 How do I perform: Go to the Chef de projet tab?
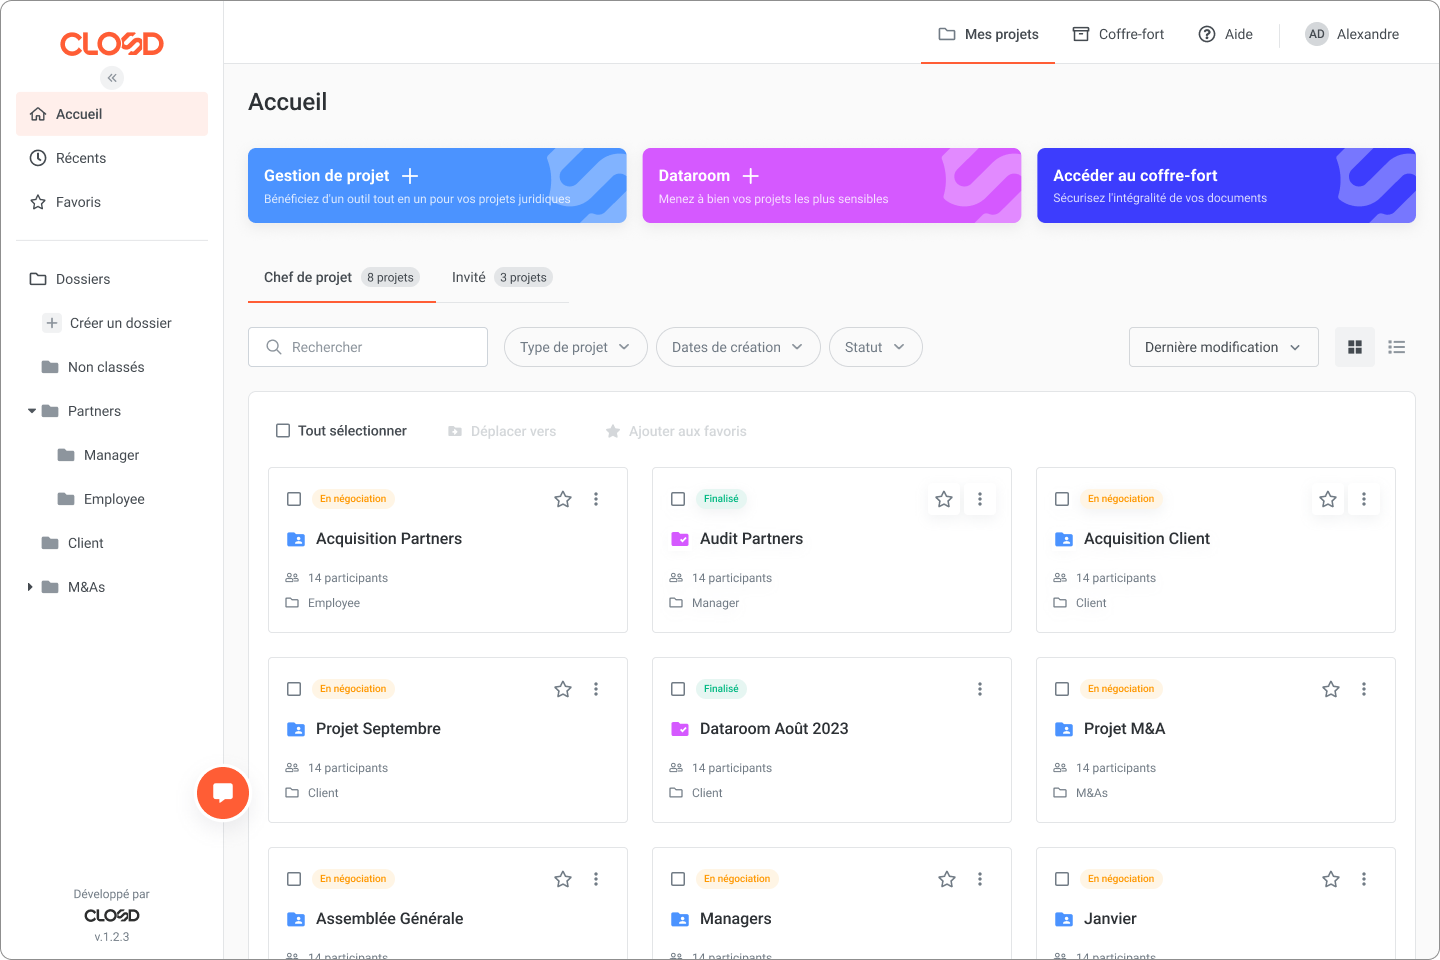coord(307,277)
